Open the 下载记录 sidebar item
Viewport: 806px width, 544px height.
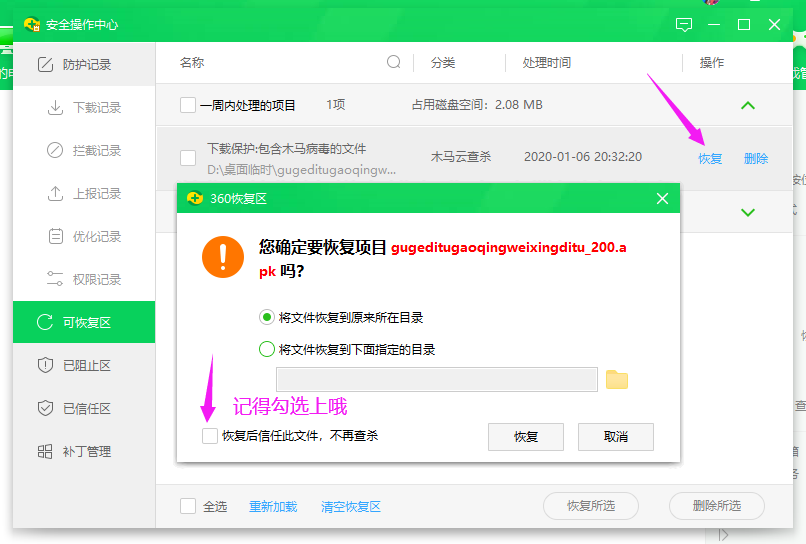84,107
